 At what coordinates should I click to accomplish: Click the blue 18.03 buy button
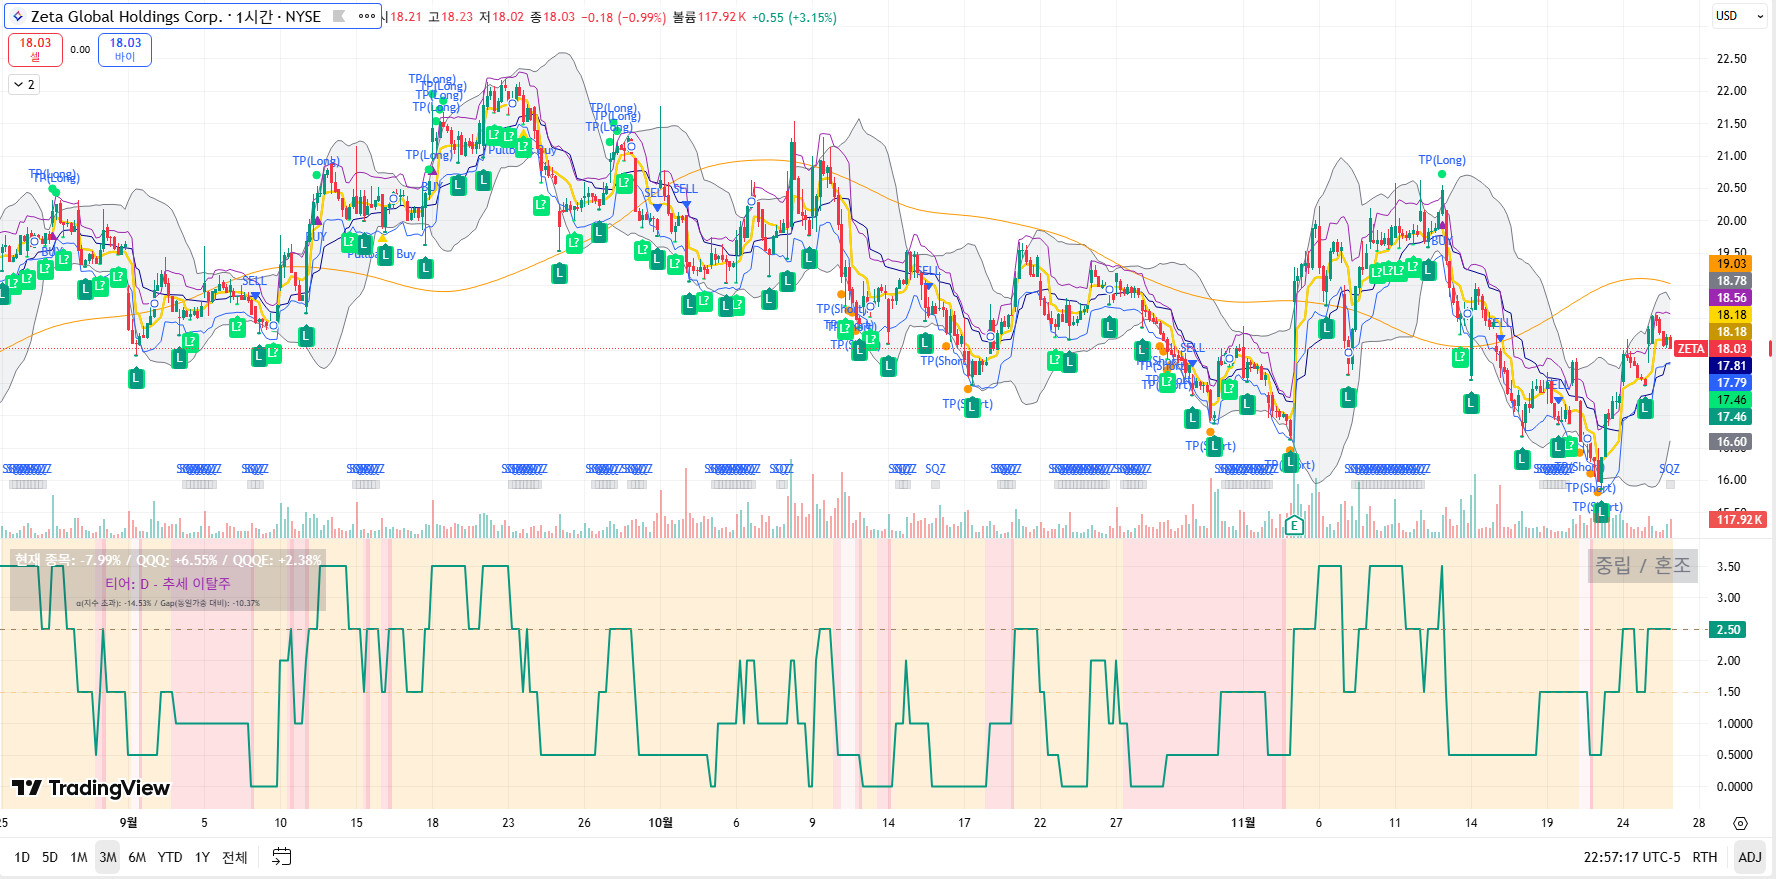point(125,49)
